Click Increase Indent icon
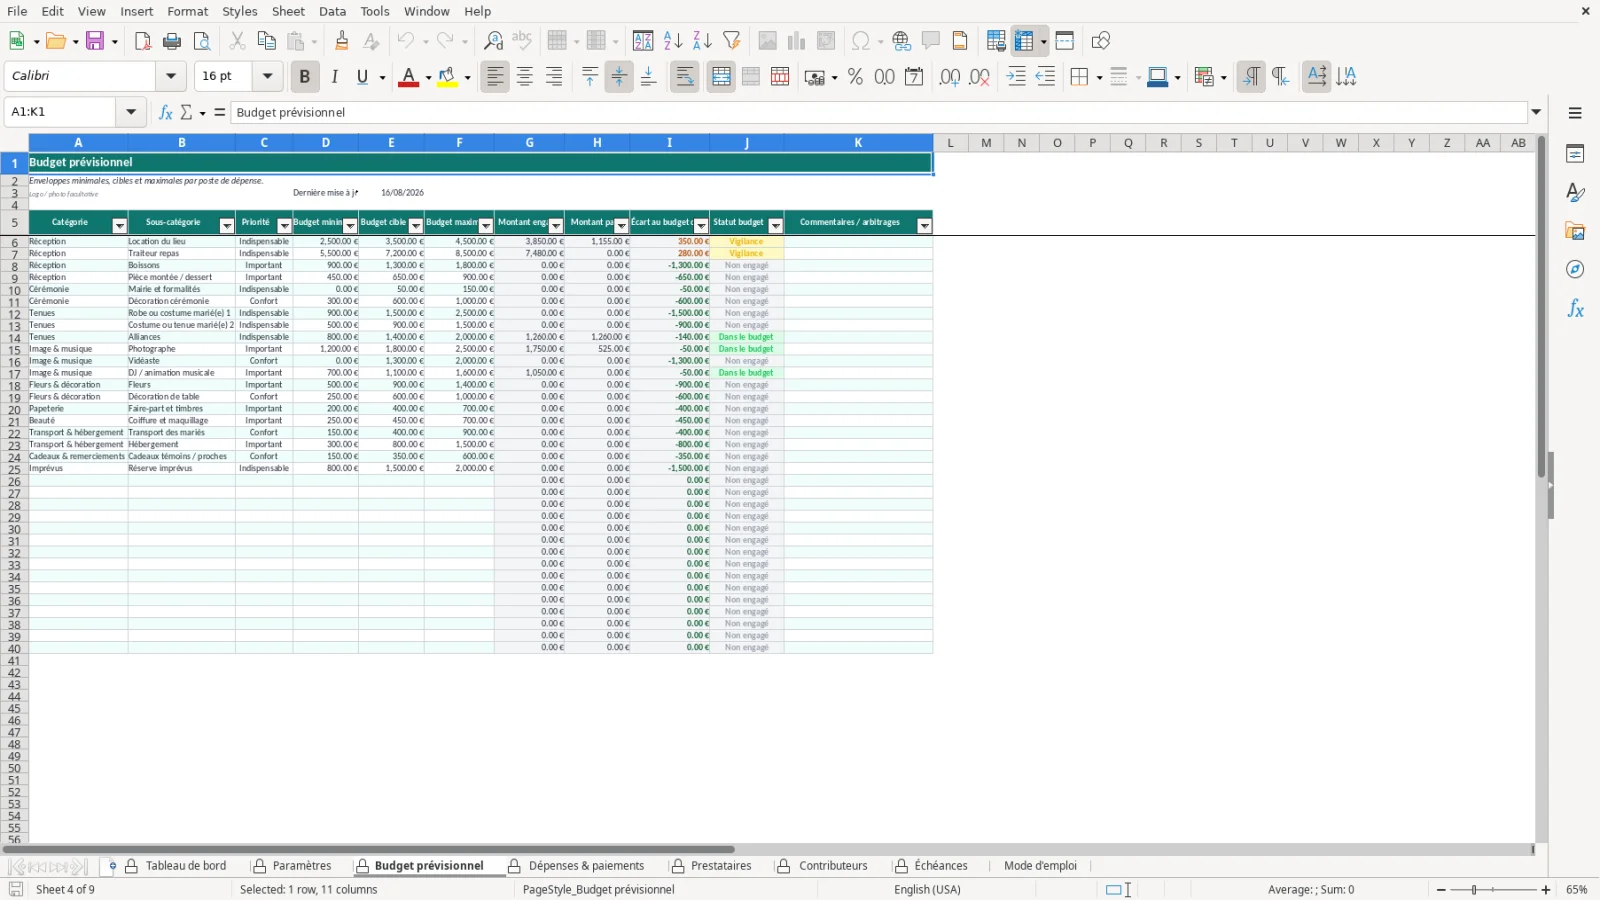 click(x=1016, y=77)
